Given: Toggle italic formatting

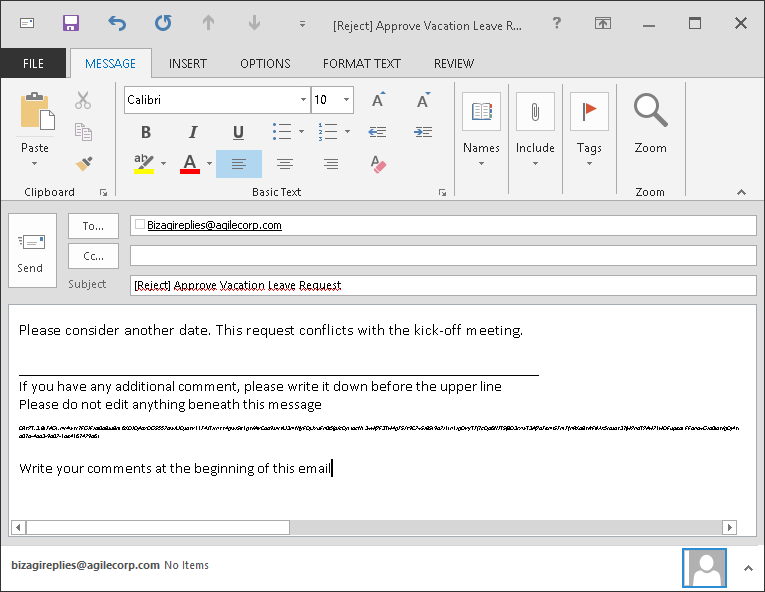Looking at the screenshot, I should [x=193, y=132].
